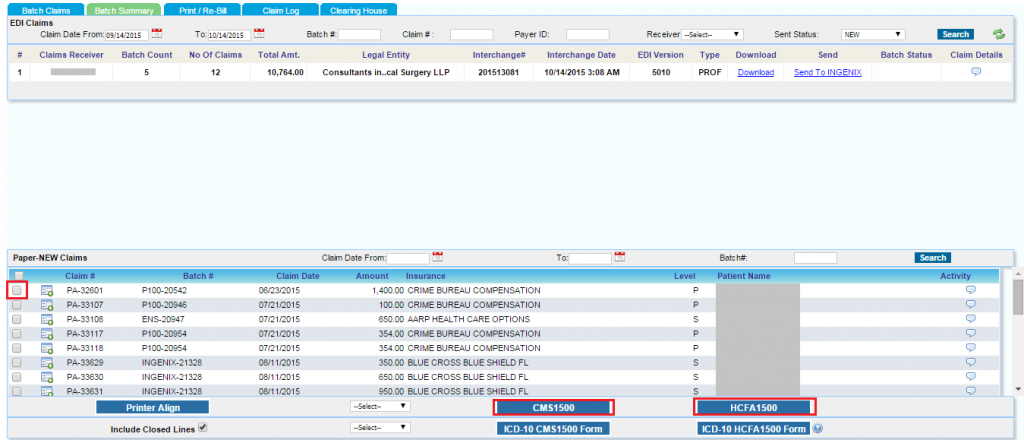Viewport: 1024px width, 440px height.
Task: Click the Download link for batch 1
Action: (x=756, y=72)
